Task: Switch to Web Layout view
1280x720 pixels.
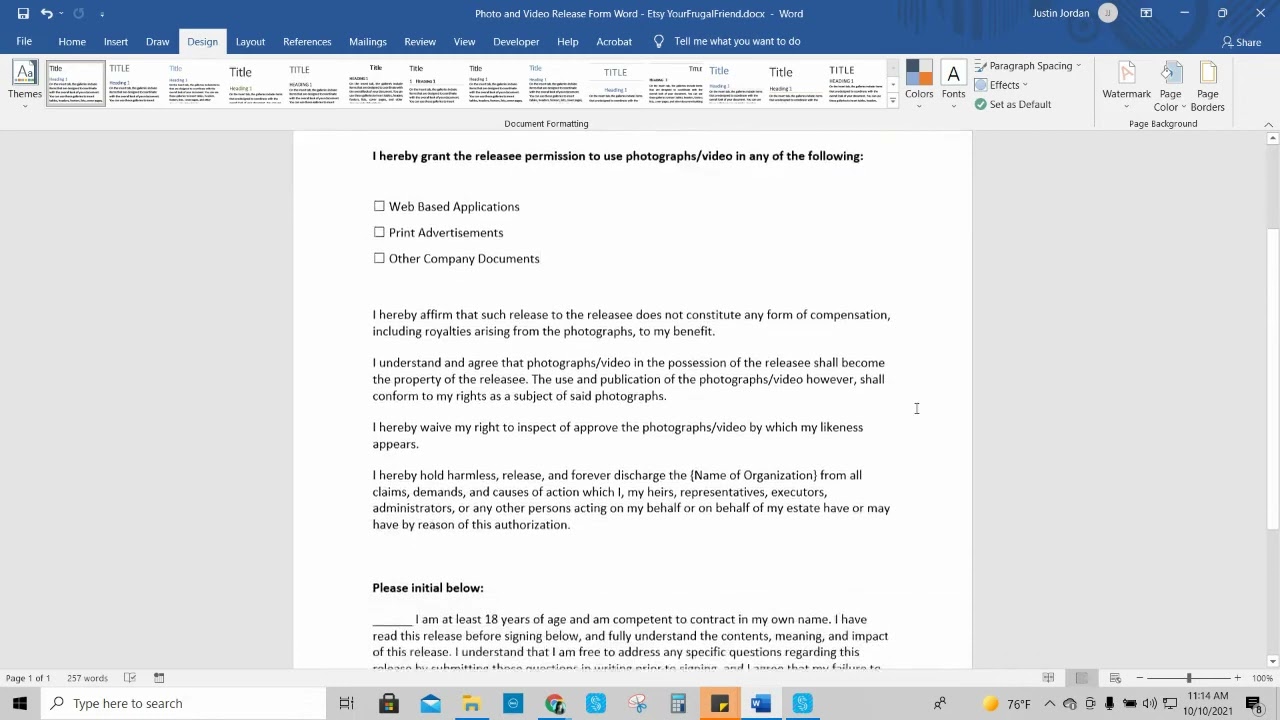Action: [x=1115, y=678]
